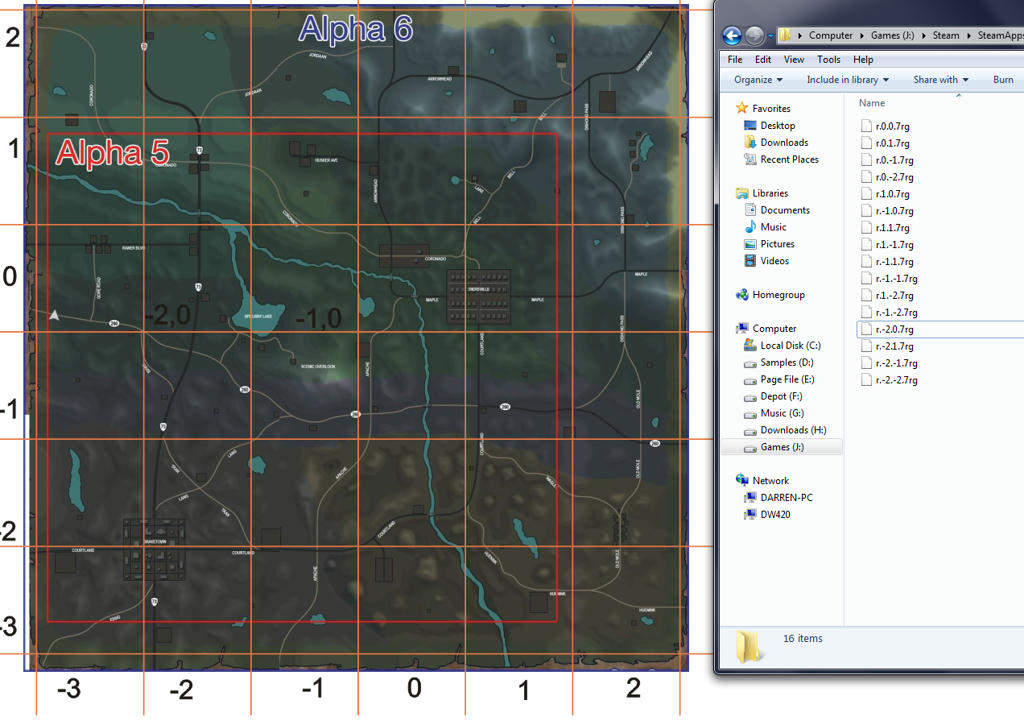
Task: Open the recent pages dropdown beside Forward
Action: (771, 36)
